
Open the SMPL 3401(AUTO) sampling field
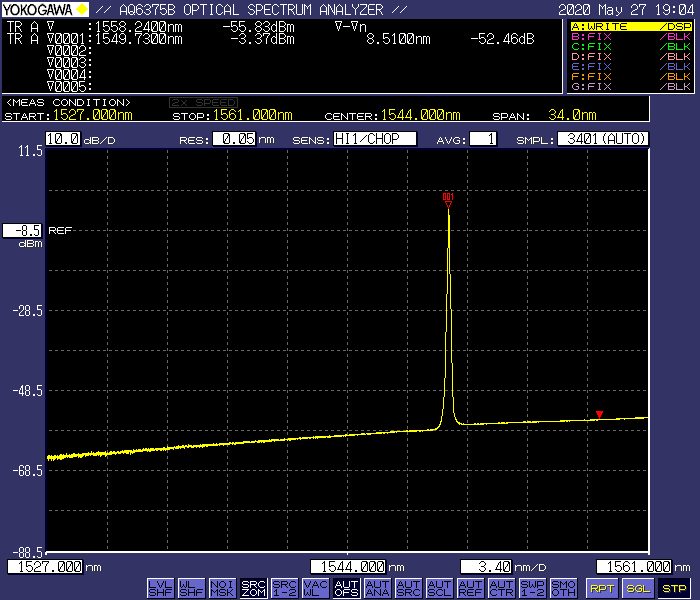[602, 139]
